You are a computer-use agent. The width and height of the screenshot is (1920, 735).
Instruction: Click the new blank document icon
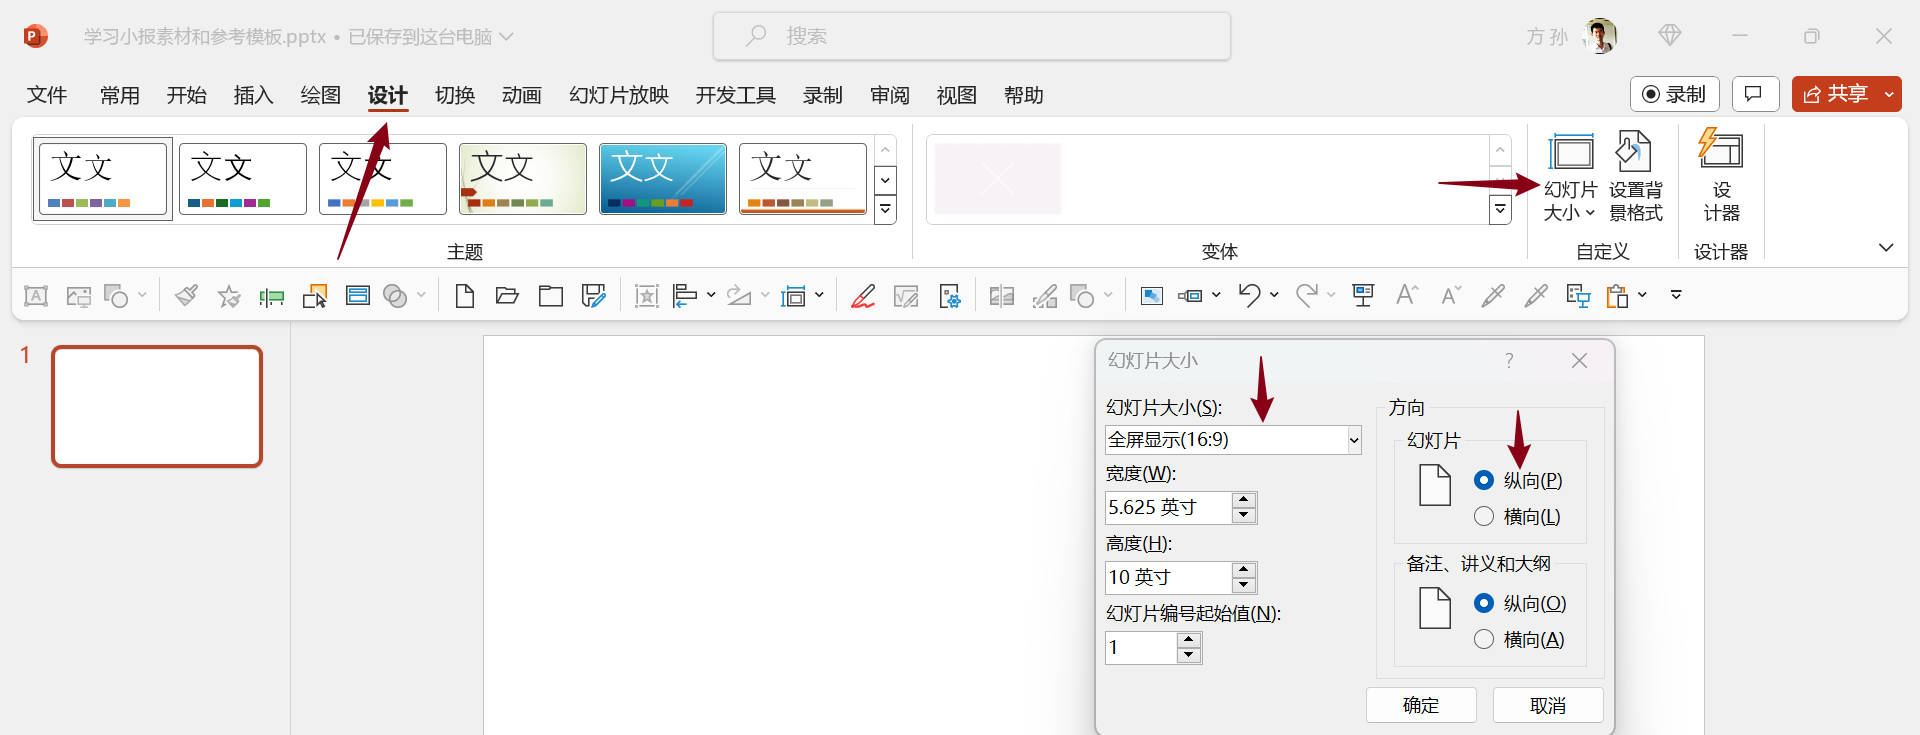click(x=464, y=296)
